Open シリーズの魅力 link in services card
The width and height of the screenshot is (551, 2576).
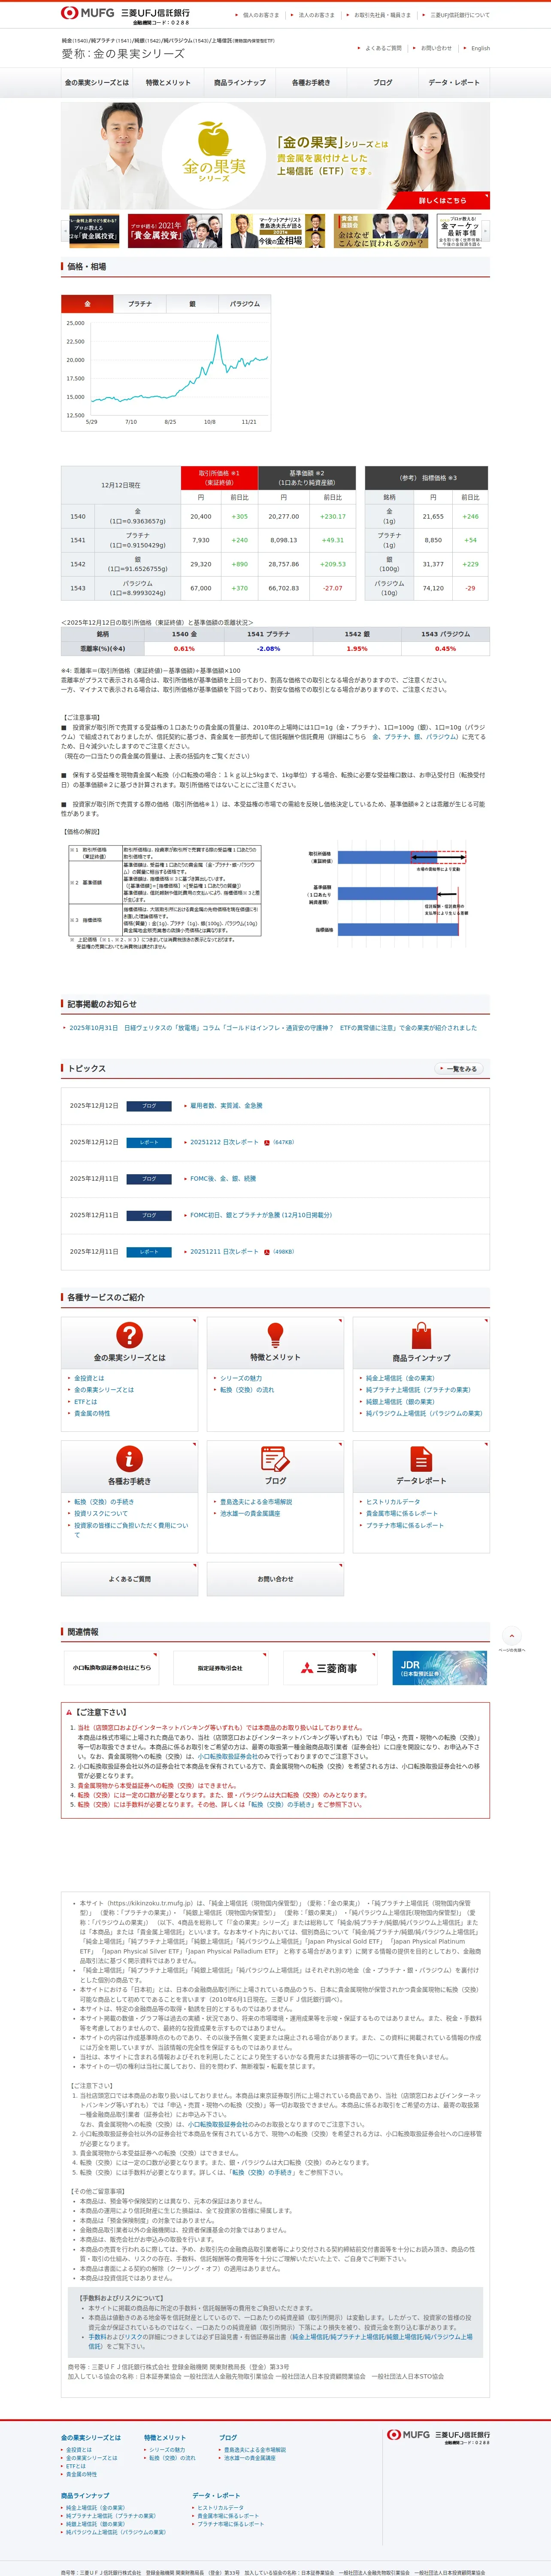point(241,1378)
